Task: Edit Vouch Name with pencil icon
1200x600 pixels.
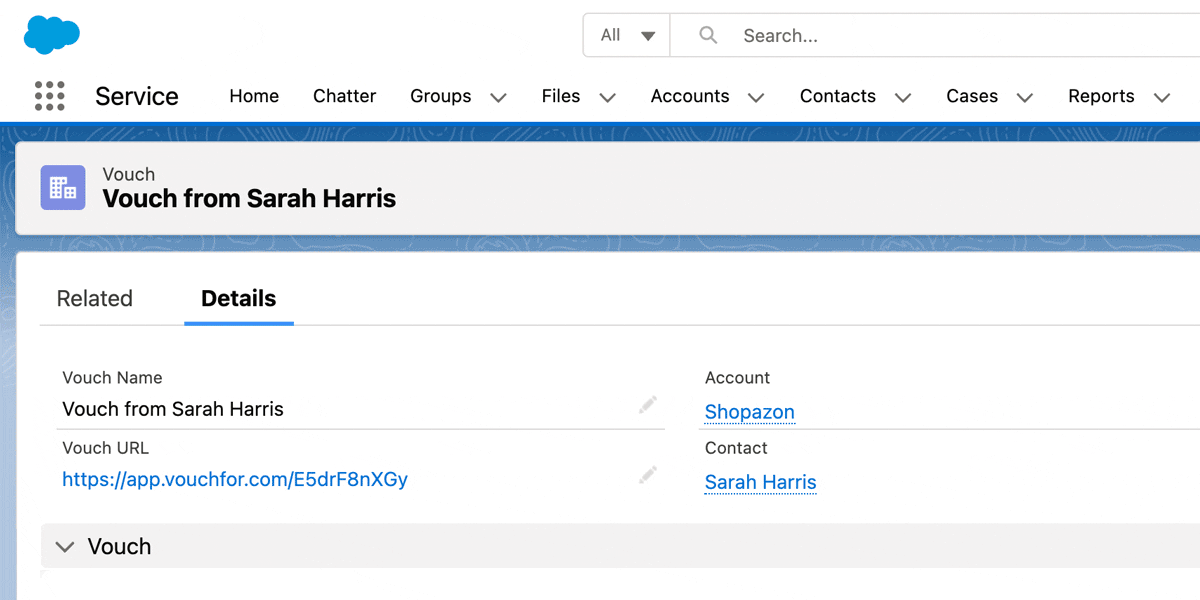Action: pyautogui.click(x=648, y=405)
